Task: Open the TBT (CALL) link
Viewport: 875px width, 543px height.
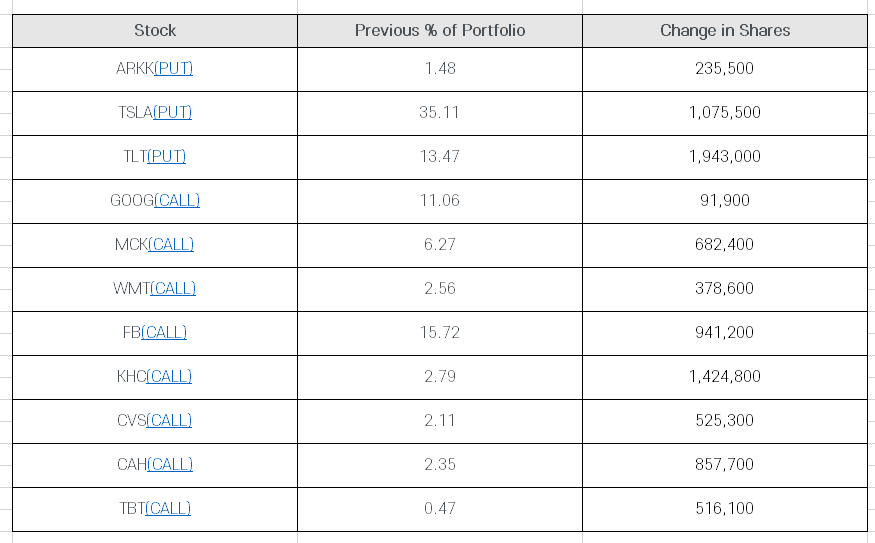Action: pos(168,510)
